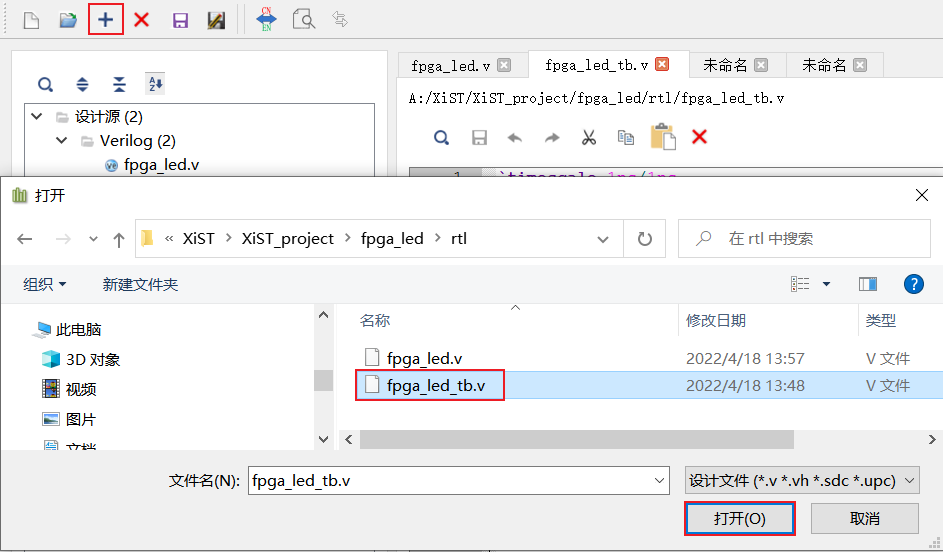This screenshot has width=943, height=552.
Task: Click the New file toolbar icon
Action: point(32,20)
